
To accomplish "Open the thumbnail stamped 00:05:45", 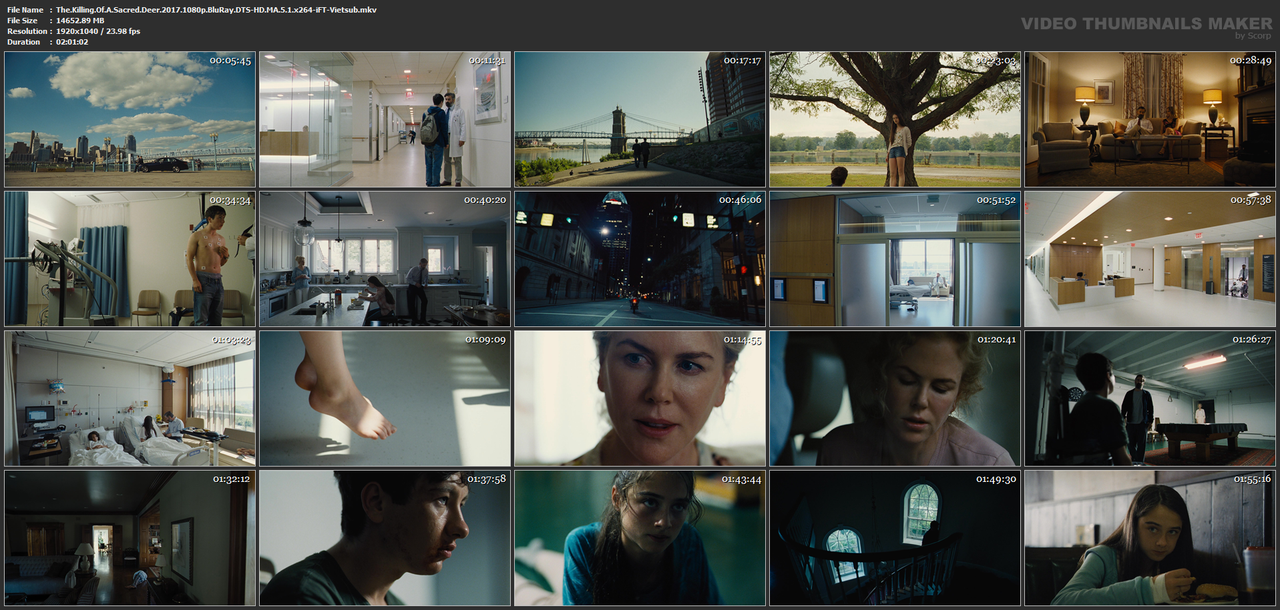I will tap(130, 120).
